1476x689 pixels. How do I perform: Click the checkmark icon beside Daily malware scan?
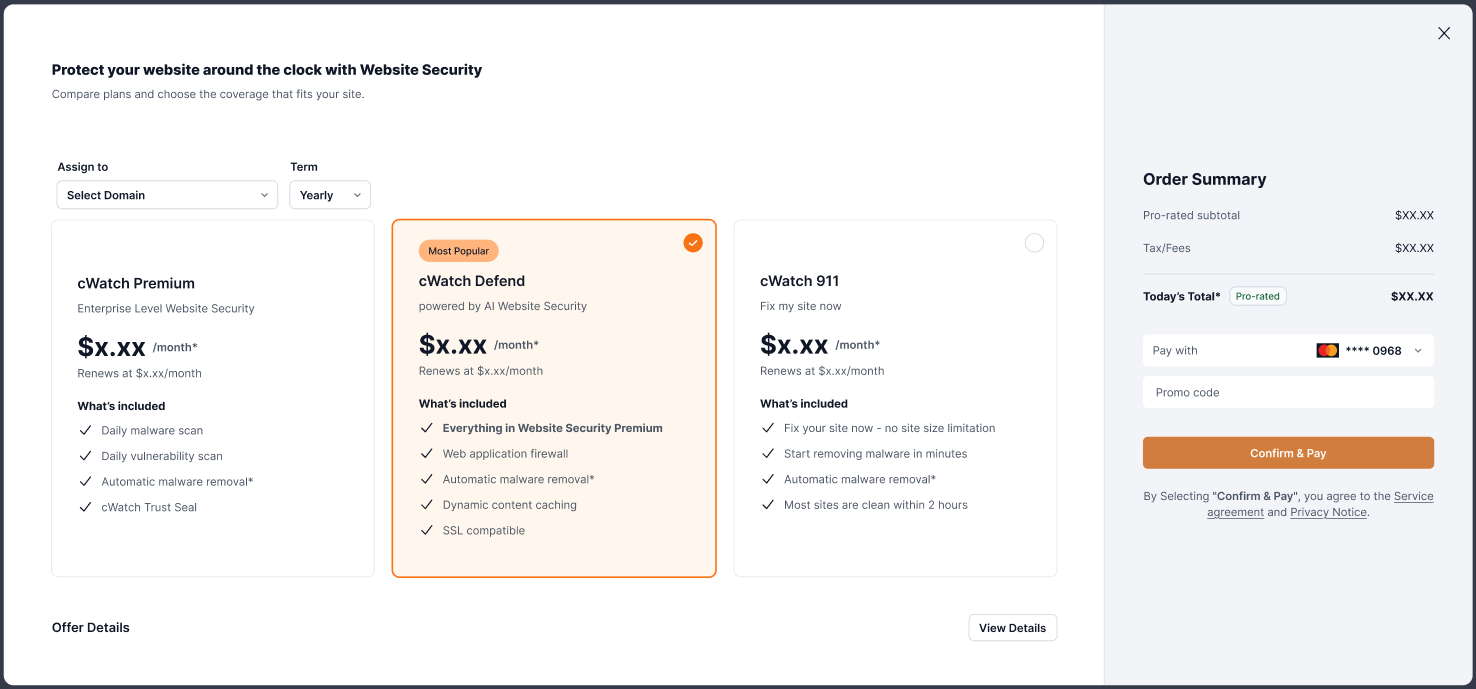point(85,430)
